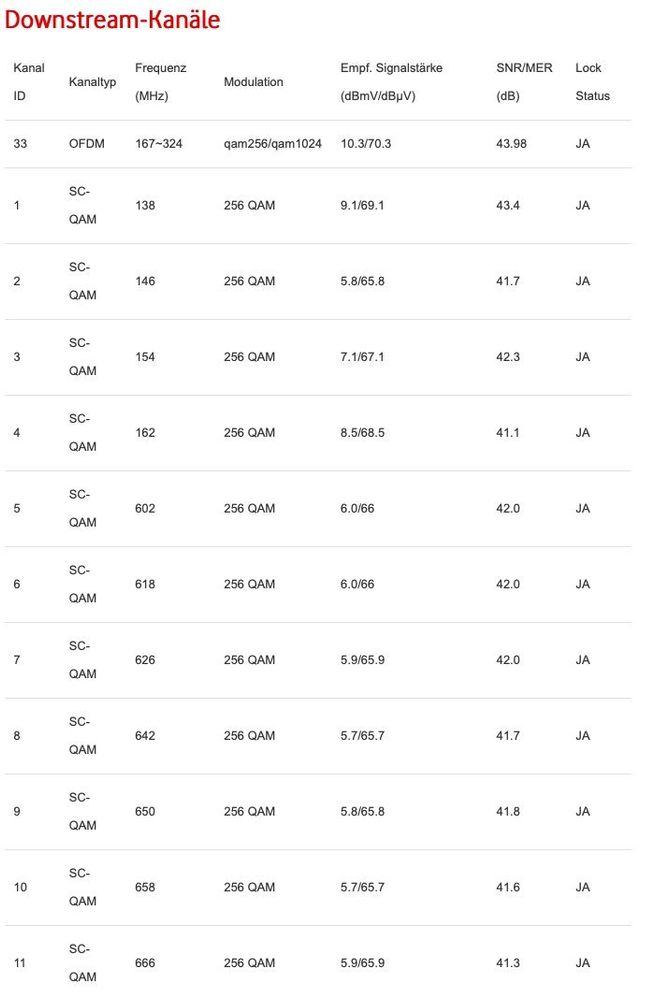Click the 10.3/70.3 signal strength value
The image size is (655, 998).
(x=366, y=144)
